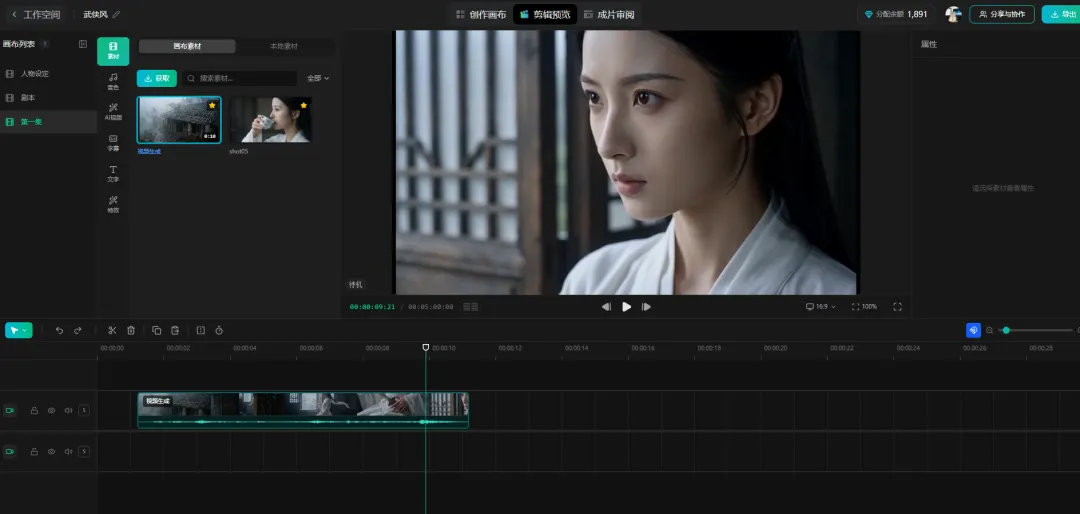Open 人物设定 in the canvas list
Image resolution: width=1080 pixels, height=514 pixels.
pyautogui.click(x=48, y=74)
